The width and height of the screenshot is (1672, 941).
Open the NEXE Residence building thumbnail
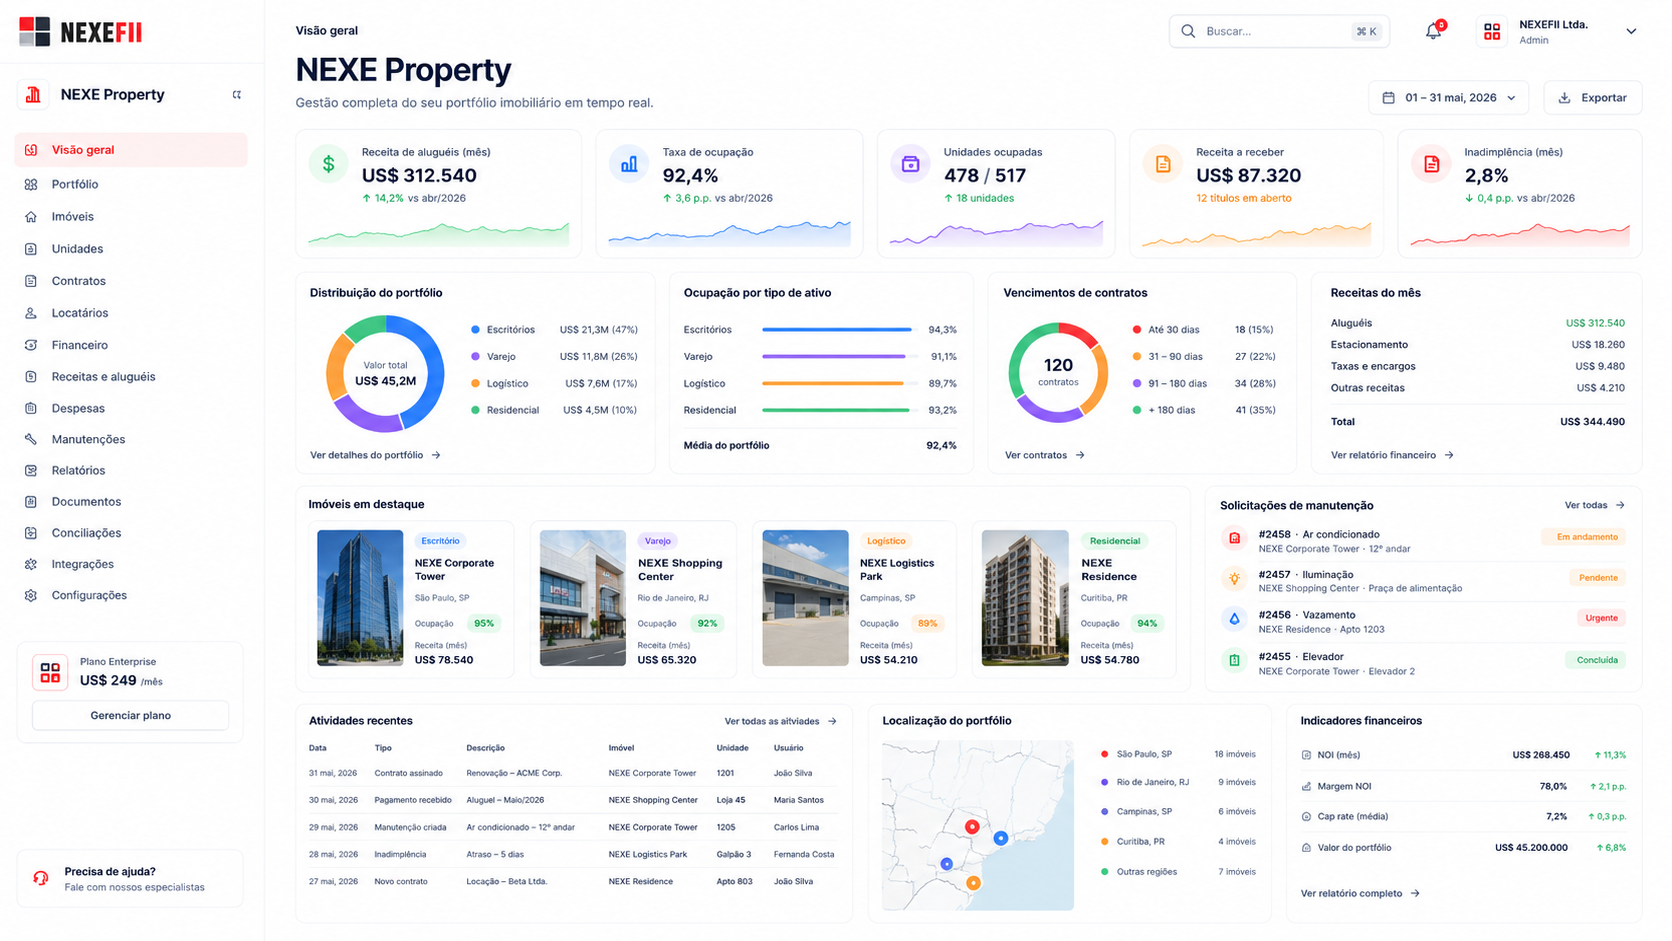click(1025, 598)
